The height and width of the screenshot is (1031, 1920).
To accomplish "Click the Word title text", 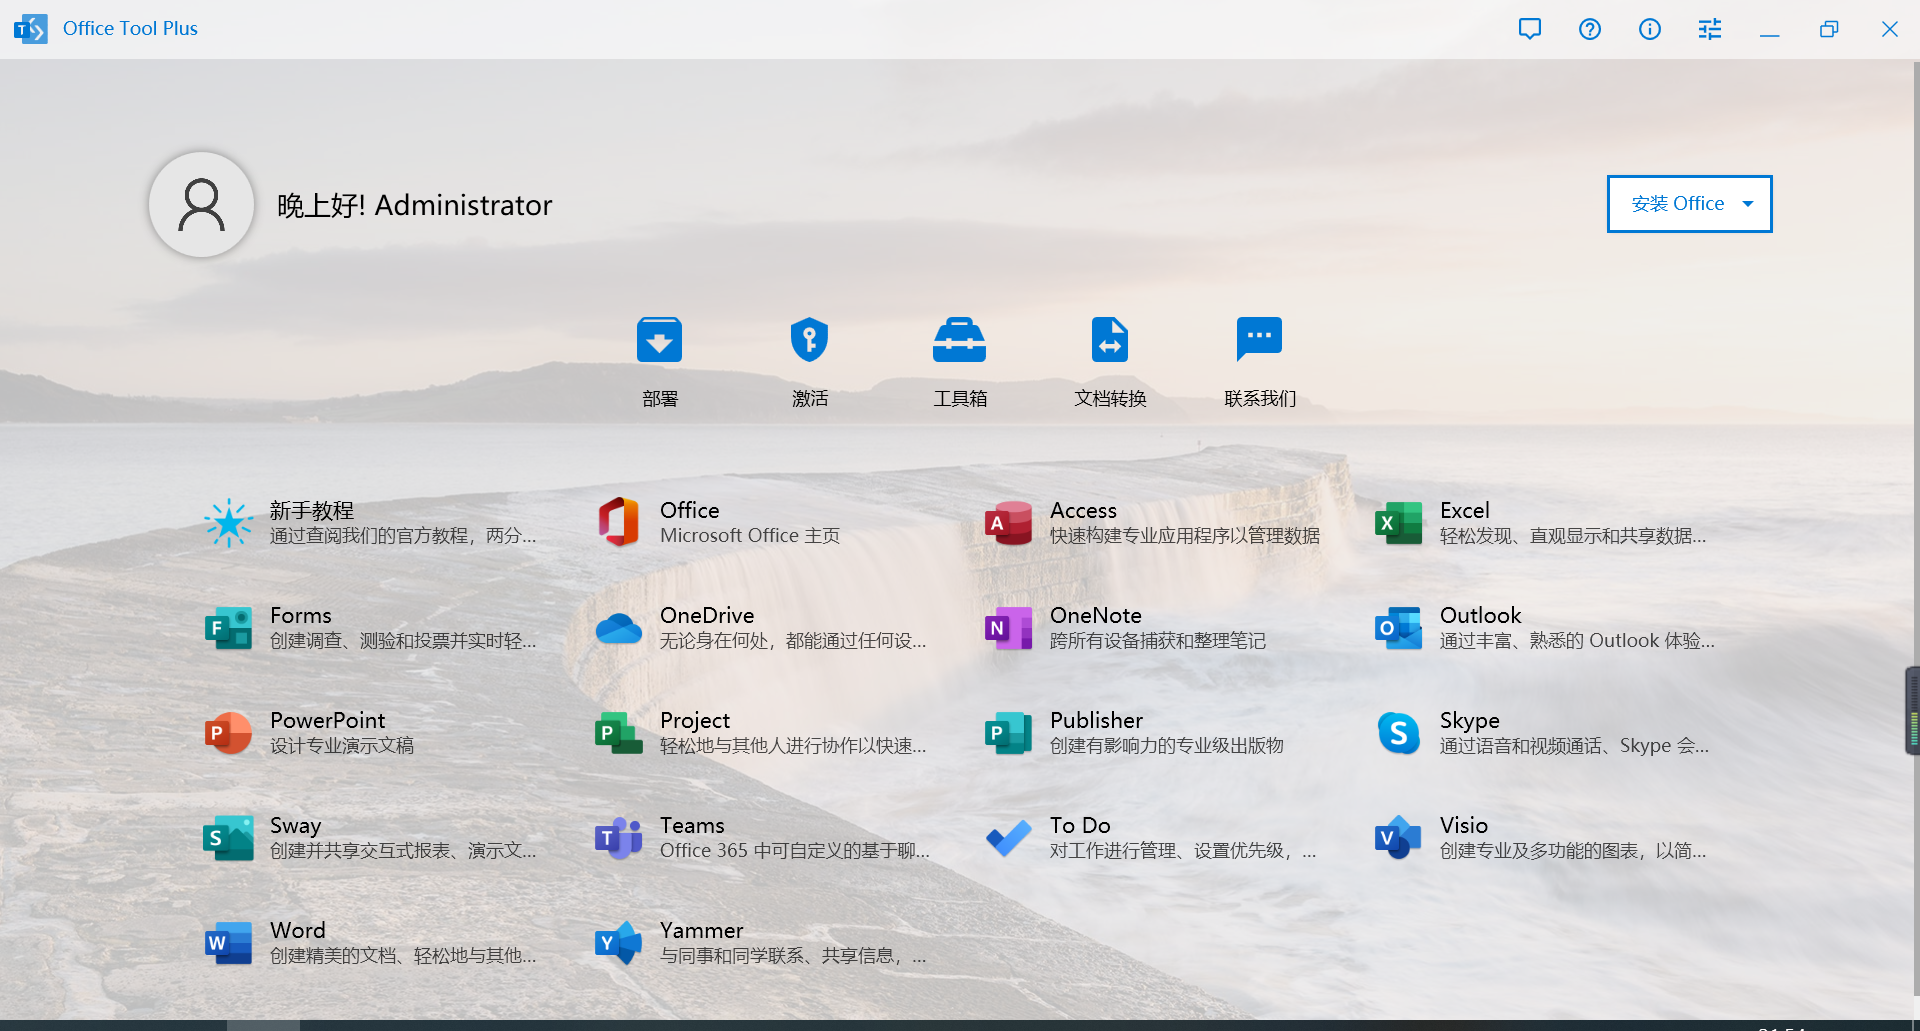I will 298,931.
